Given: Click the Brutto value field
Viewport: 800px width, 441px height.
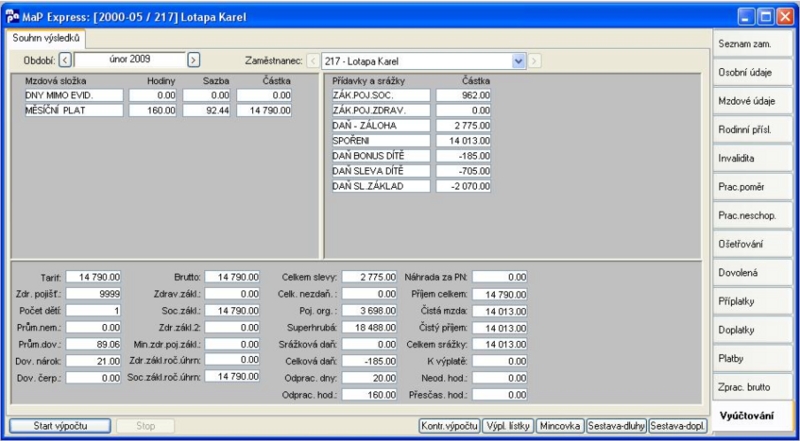Looking at the screenshot, I should pyautogui.click(x=232, y=277).
